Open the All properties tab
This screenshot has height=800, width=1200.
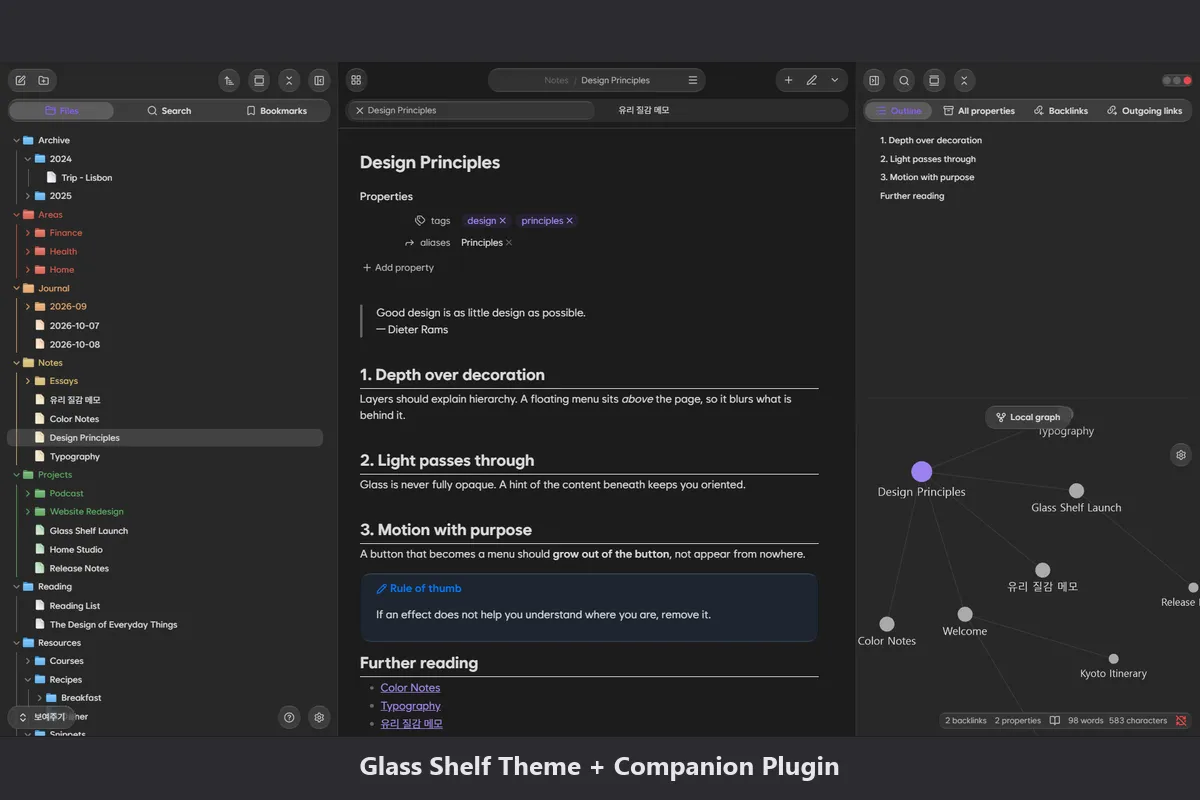pos(979,111)
